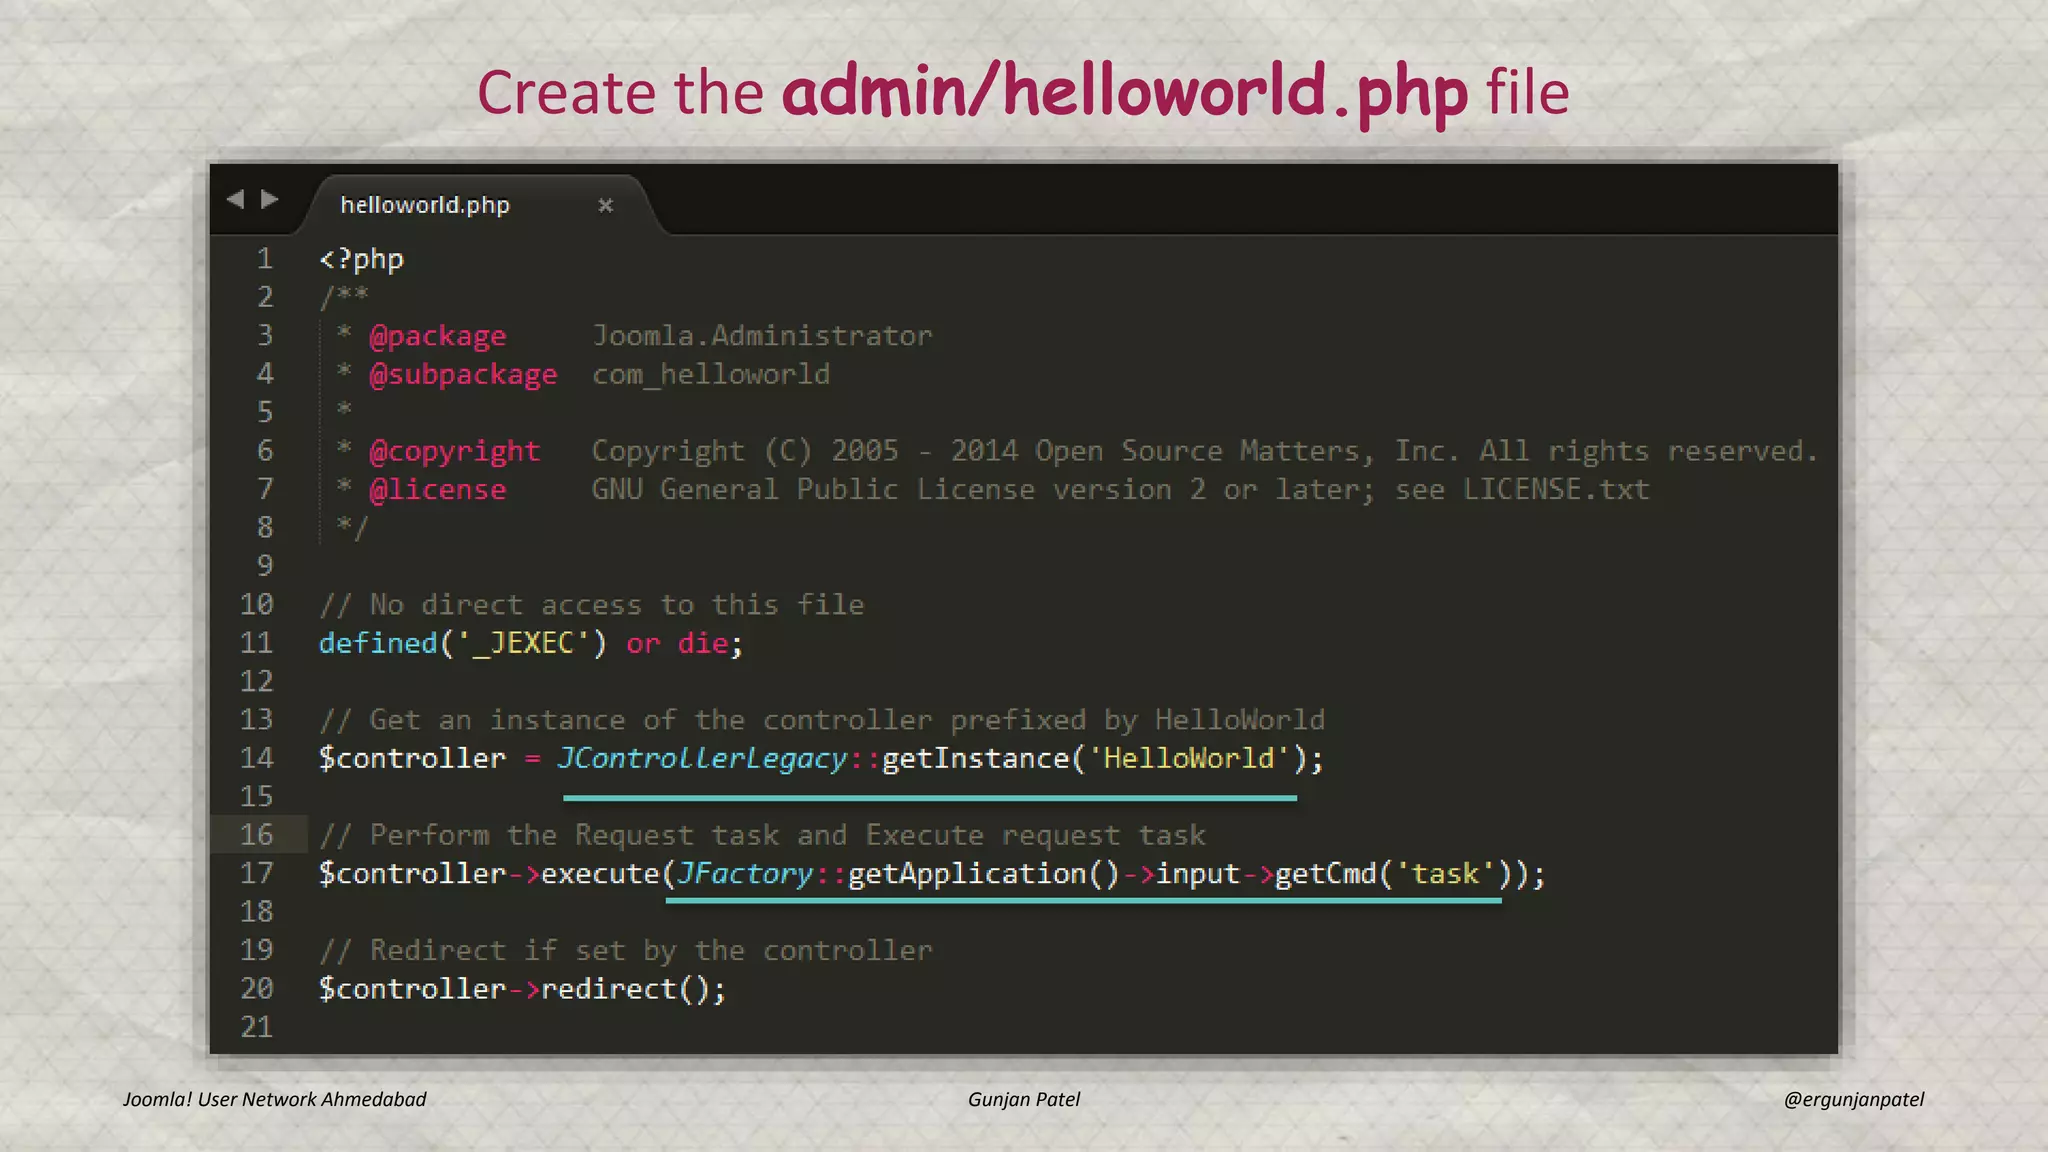Click the 'task' string literal
The height and width of the screenshot is (1152, 2048).
[1445, 874]
